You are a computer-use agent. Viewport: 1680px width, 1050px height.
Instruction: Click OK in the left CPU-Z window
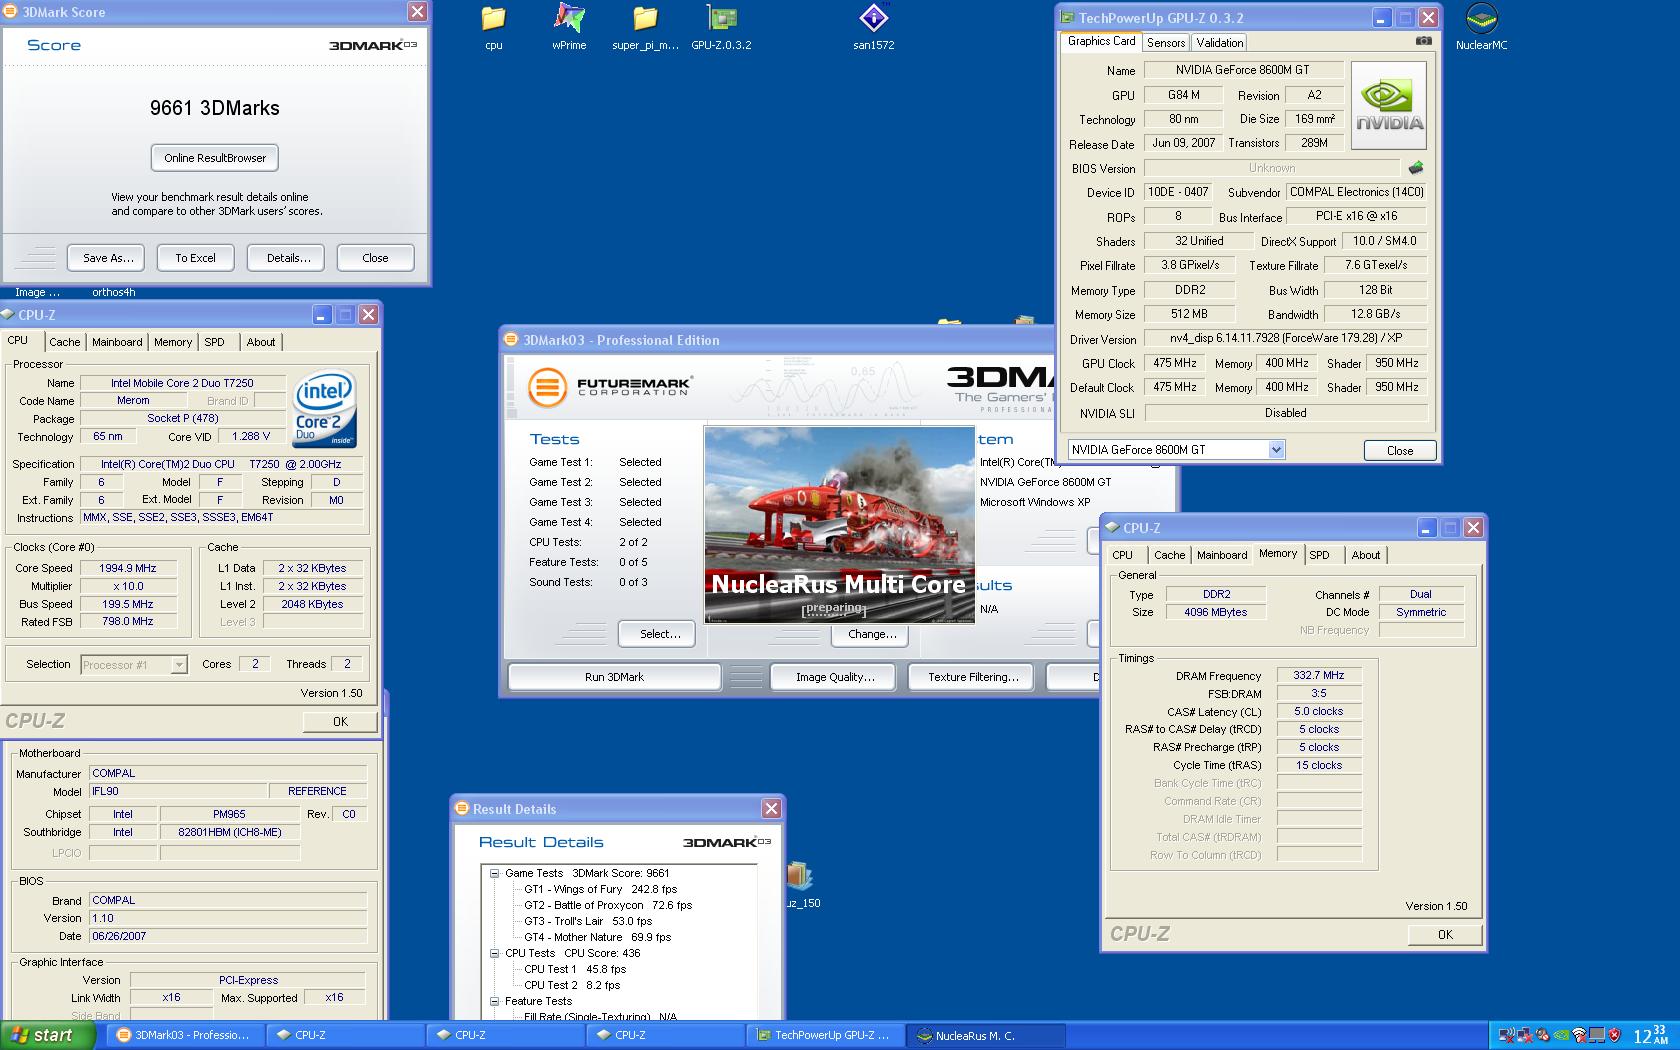[x=340, y=721]
